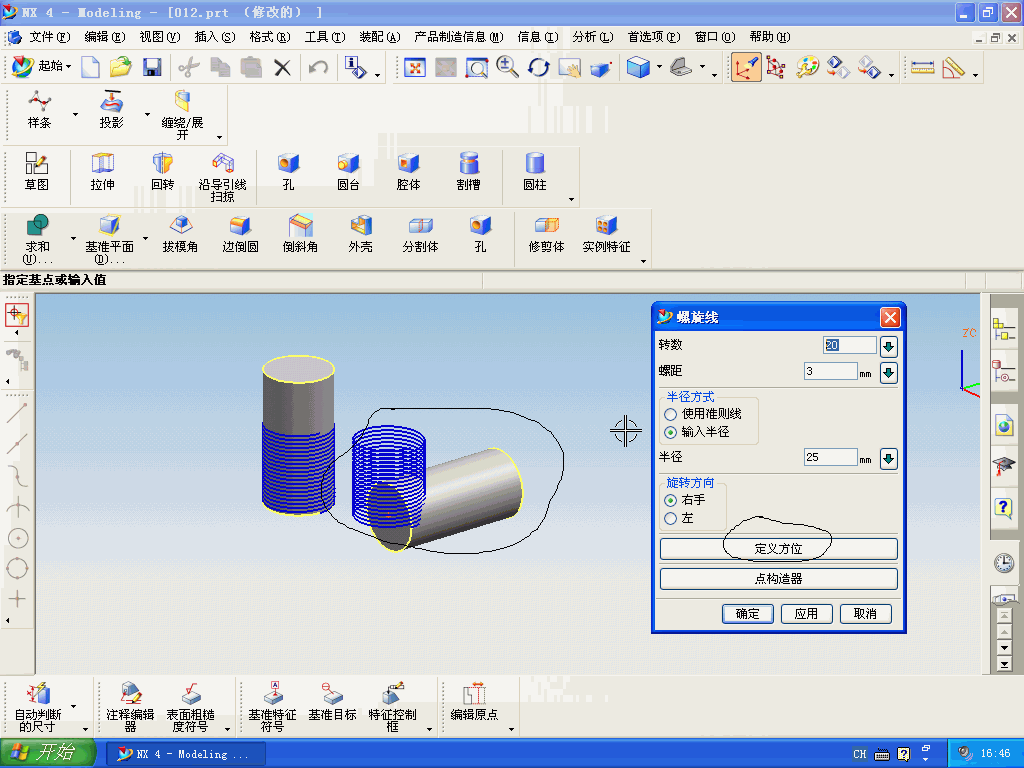Select the 输入半径 radio option
The width and height of the screenshot is (1024, 768).
670,432
